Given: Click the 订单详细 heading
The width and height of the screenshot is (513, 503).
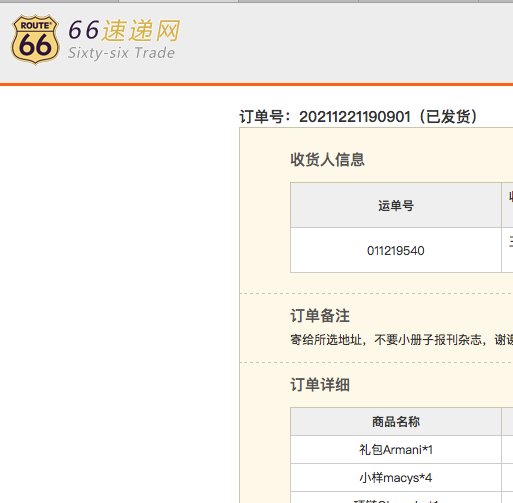Looking at the screenshot, I should (320, 385).
